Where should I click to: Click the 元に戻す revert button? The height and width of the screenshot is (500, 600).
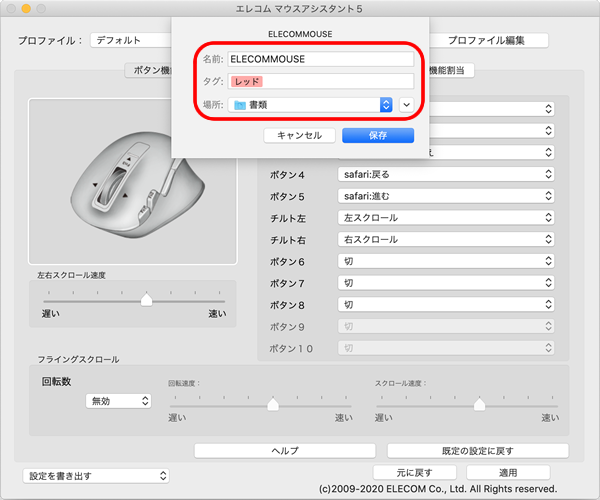(414, 473)
